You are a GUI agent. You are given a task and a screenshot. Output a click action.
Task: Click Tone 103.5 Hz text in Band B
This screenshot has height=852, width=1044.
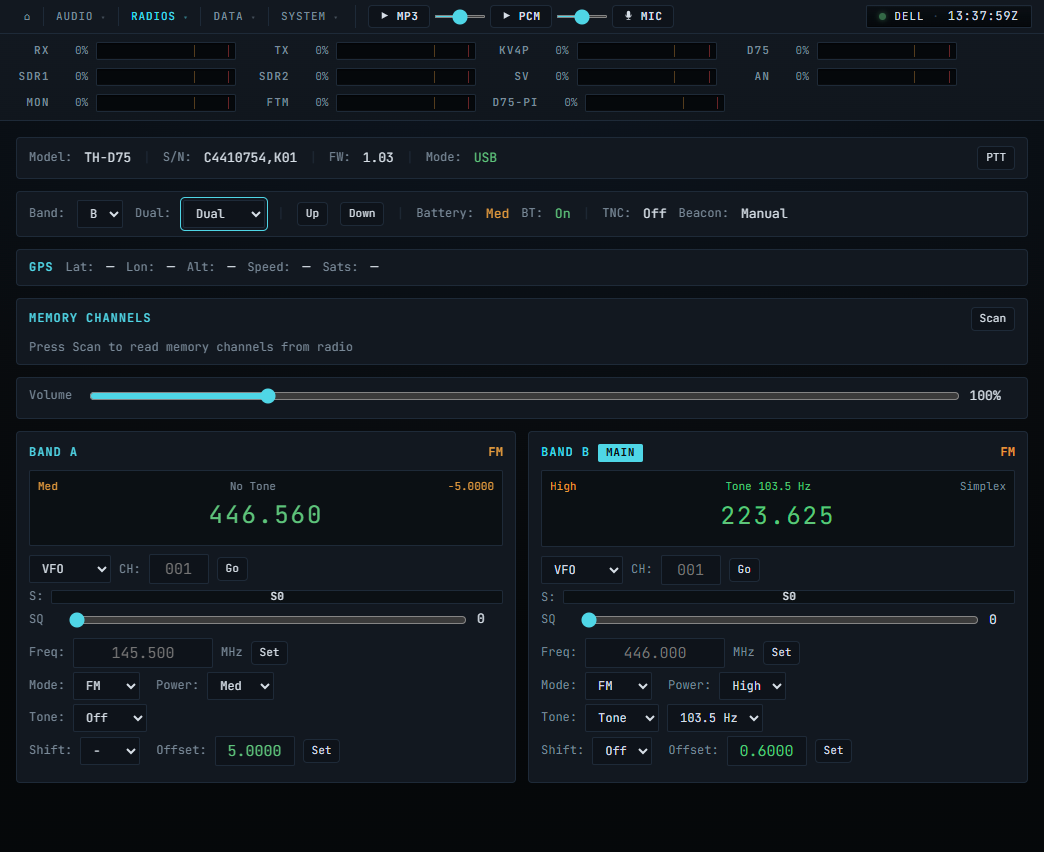pyautogui.click(x=768, y=487)
